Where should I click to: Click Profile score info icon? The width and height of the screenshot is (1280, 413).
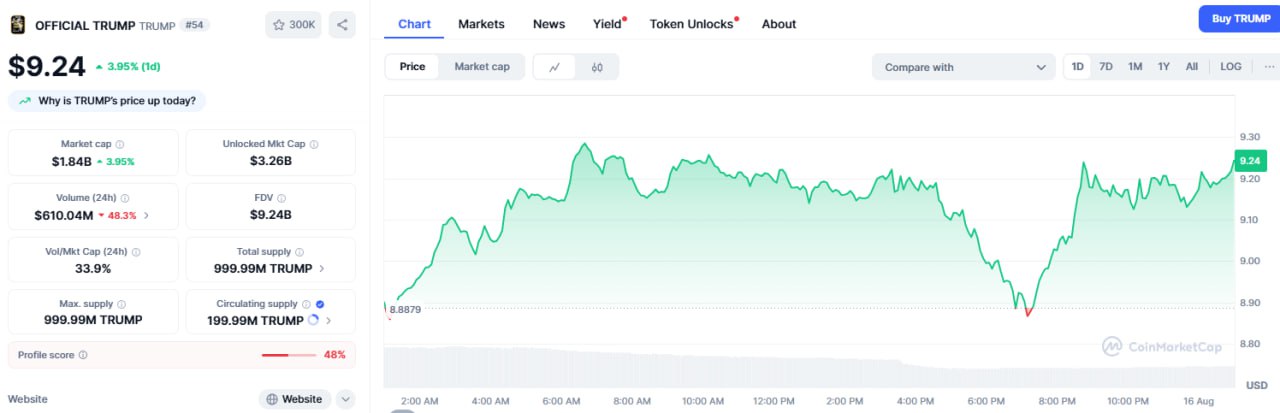pyautogui.click(x=83, y=355)
